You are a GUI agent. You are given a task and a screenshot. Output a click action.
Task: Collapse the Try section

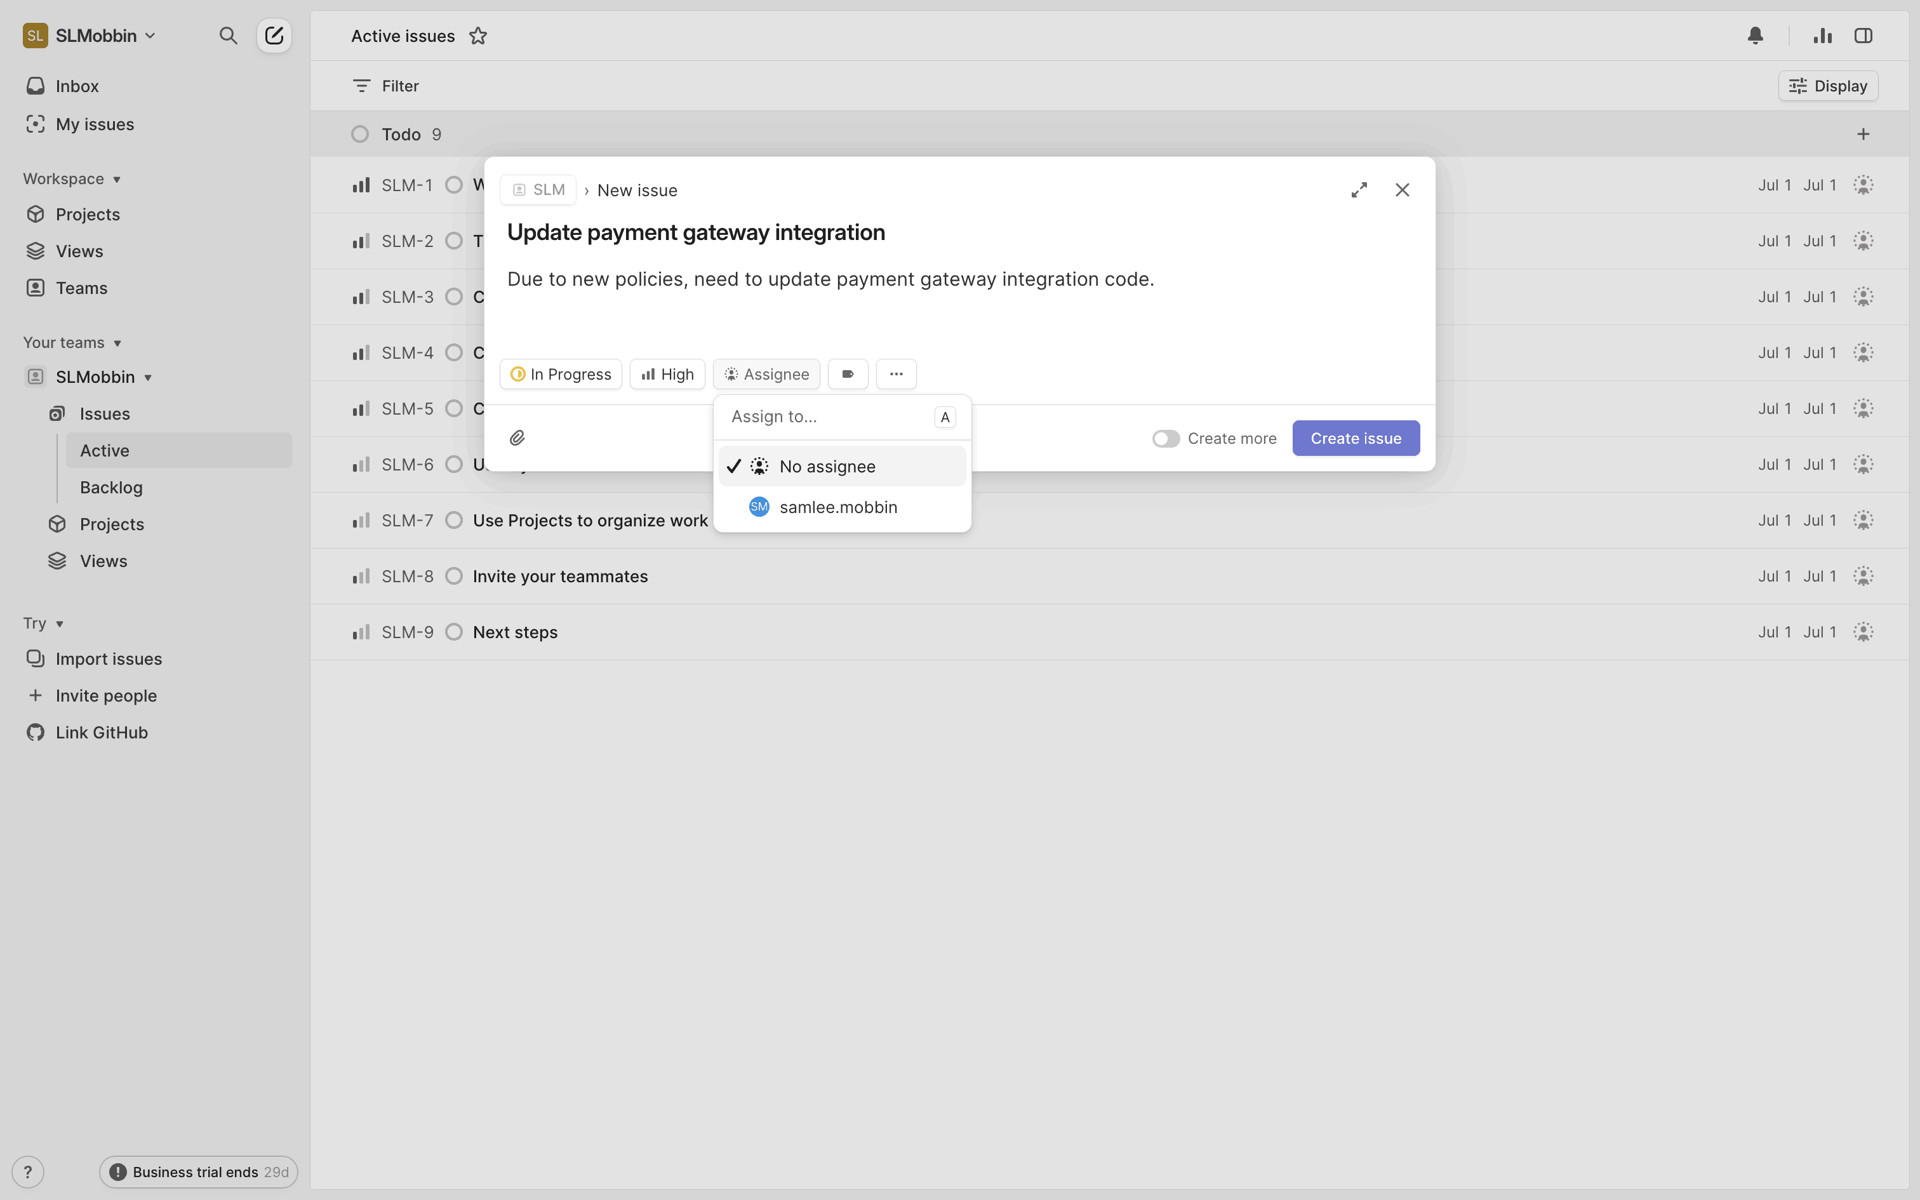click(43, 623)
